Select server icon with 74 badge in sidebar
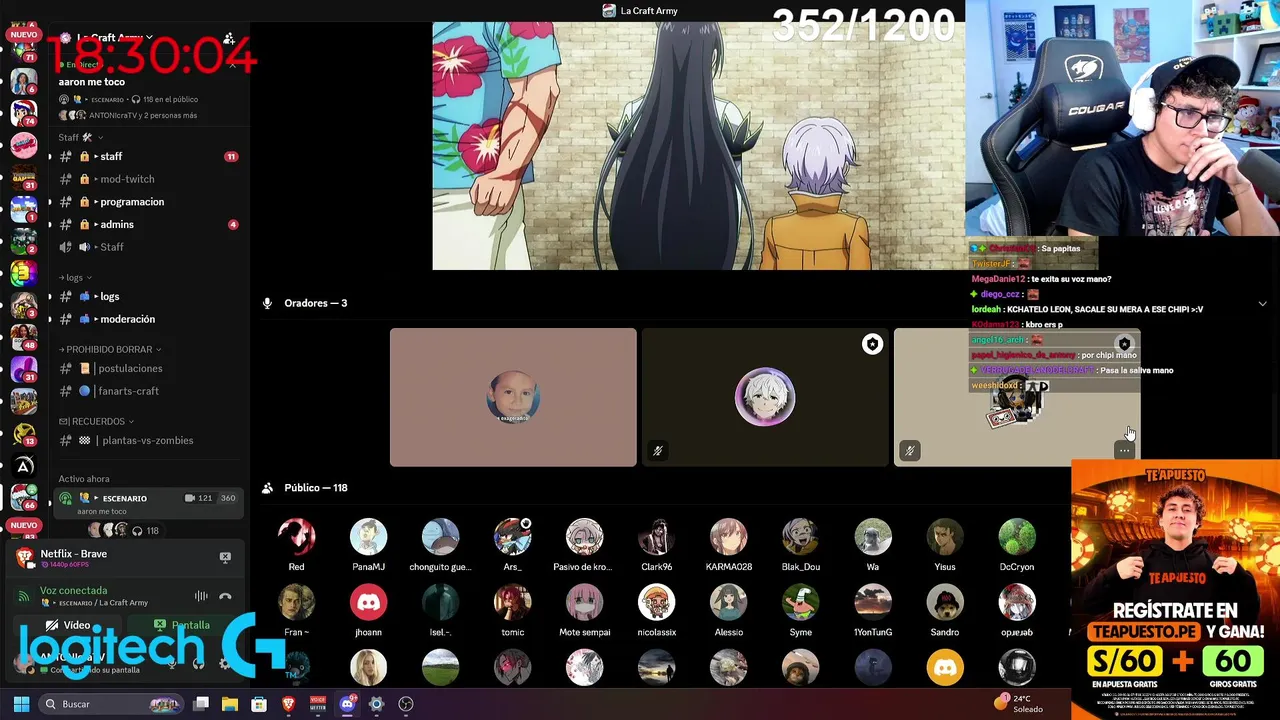The height and width of the screenshot is (720, 1280). coord(23,112)
